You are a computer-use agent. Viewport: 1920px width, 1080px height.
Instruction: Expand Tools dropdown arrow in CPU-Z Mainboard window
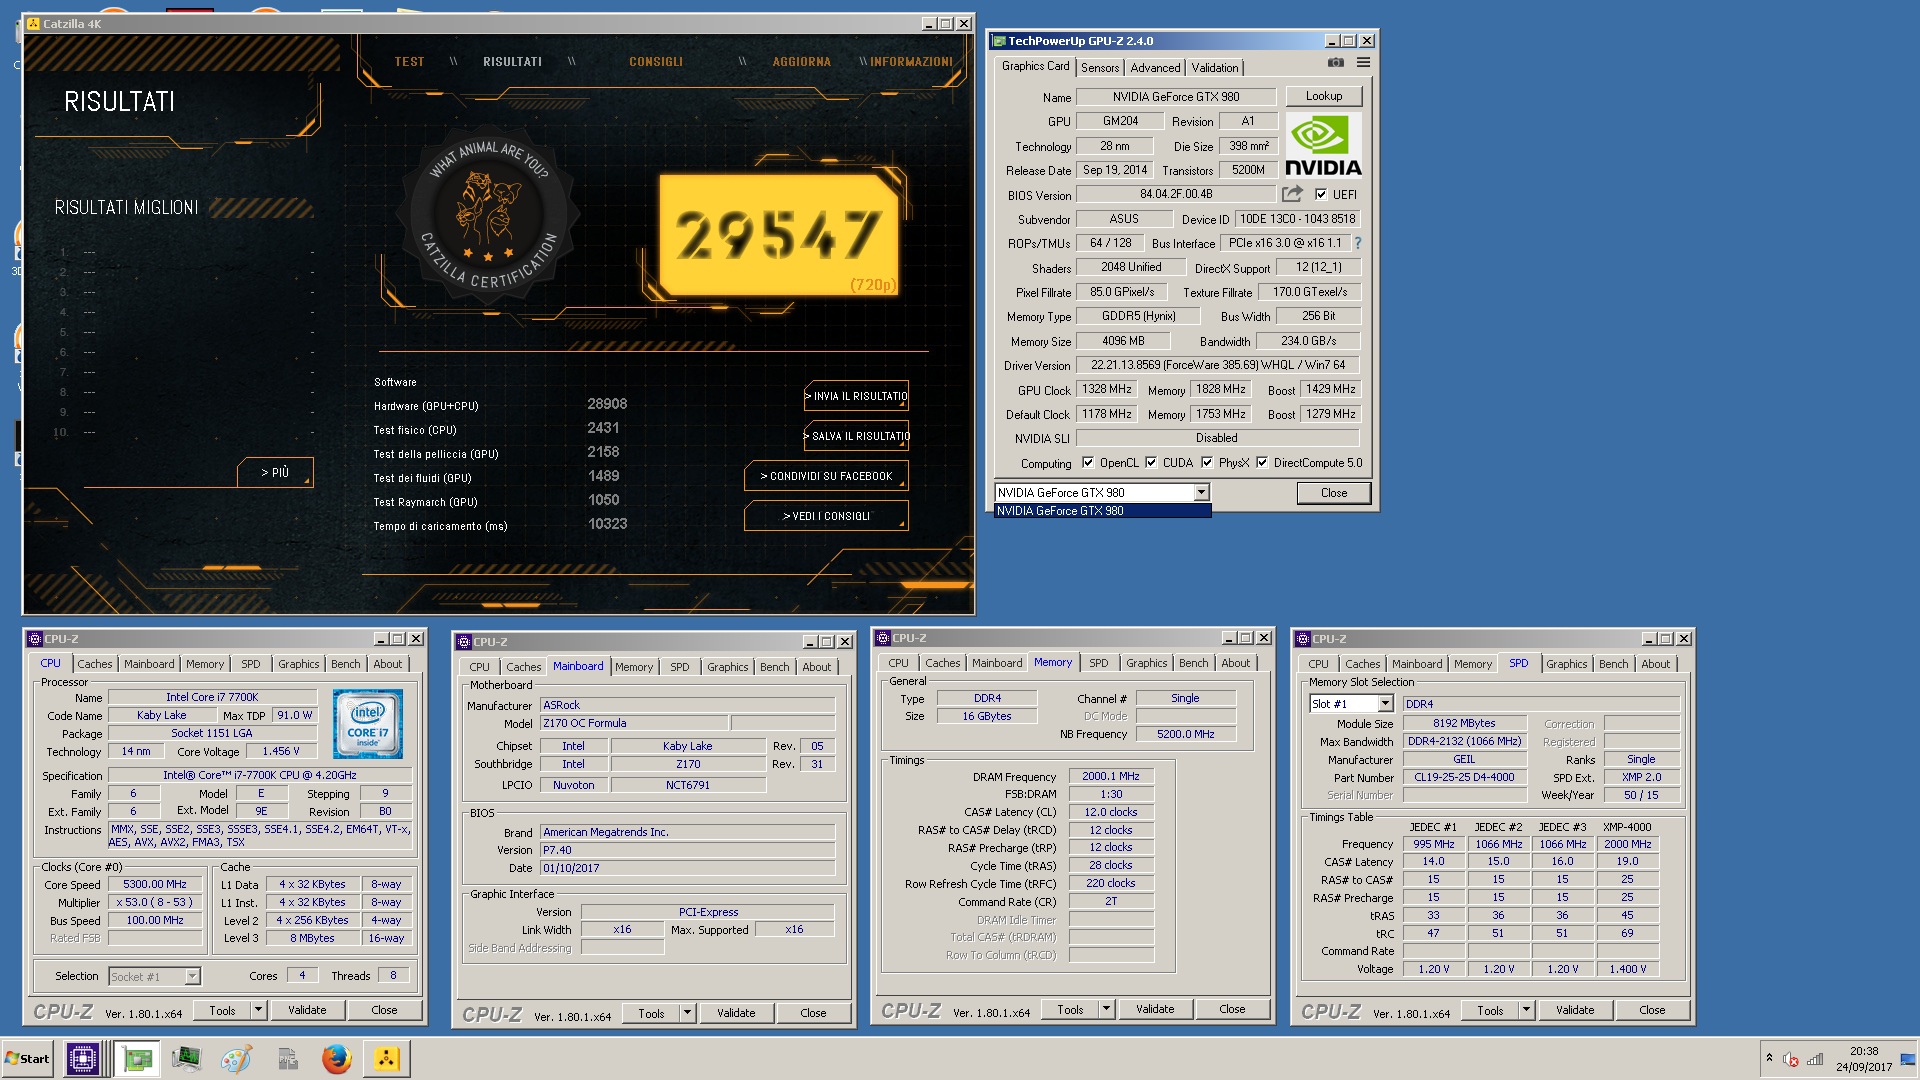[687, 1013]
